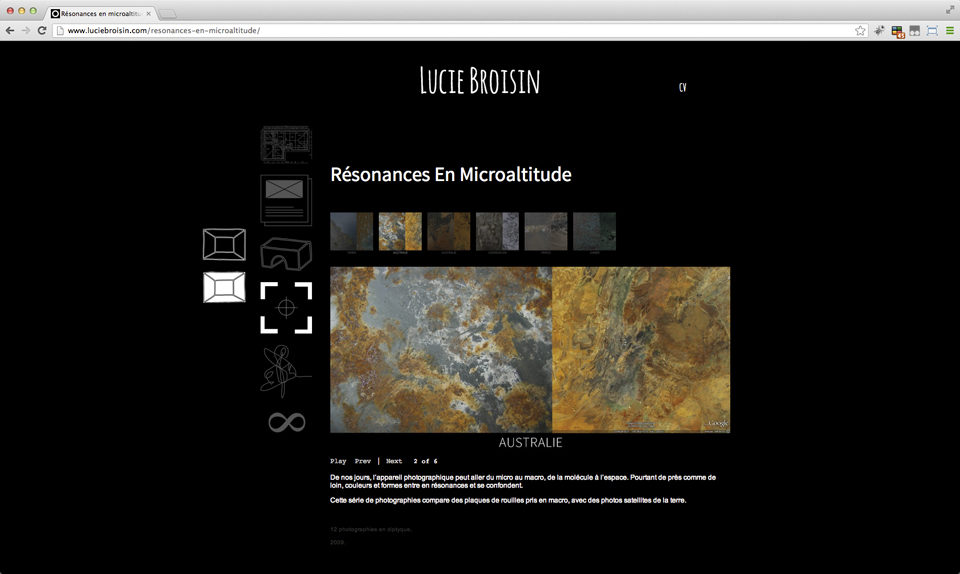Click the Résonances En Microaltitude heading

(451, 174)
